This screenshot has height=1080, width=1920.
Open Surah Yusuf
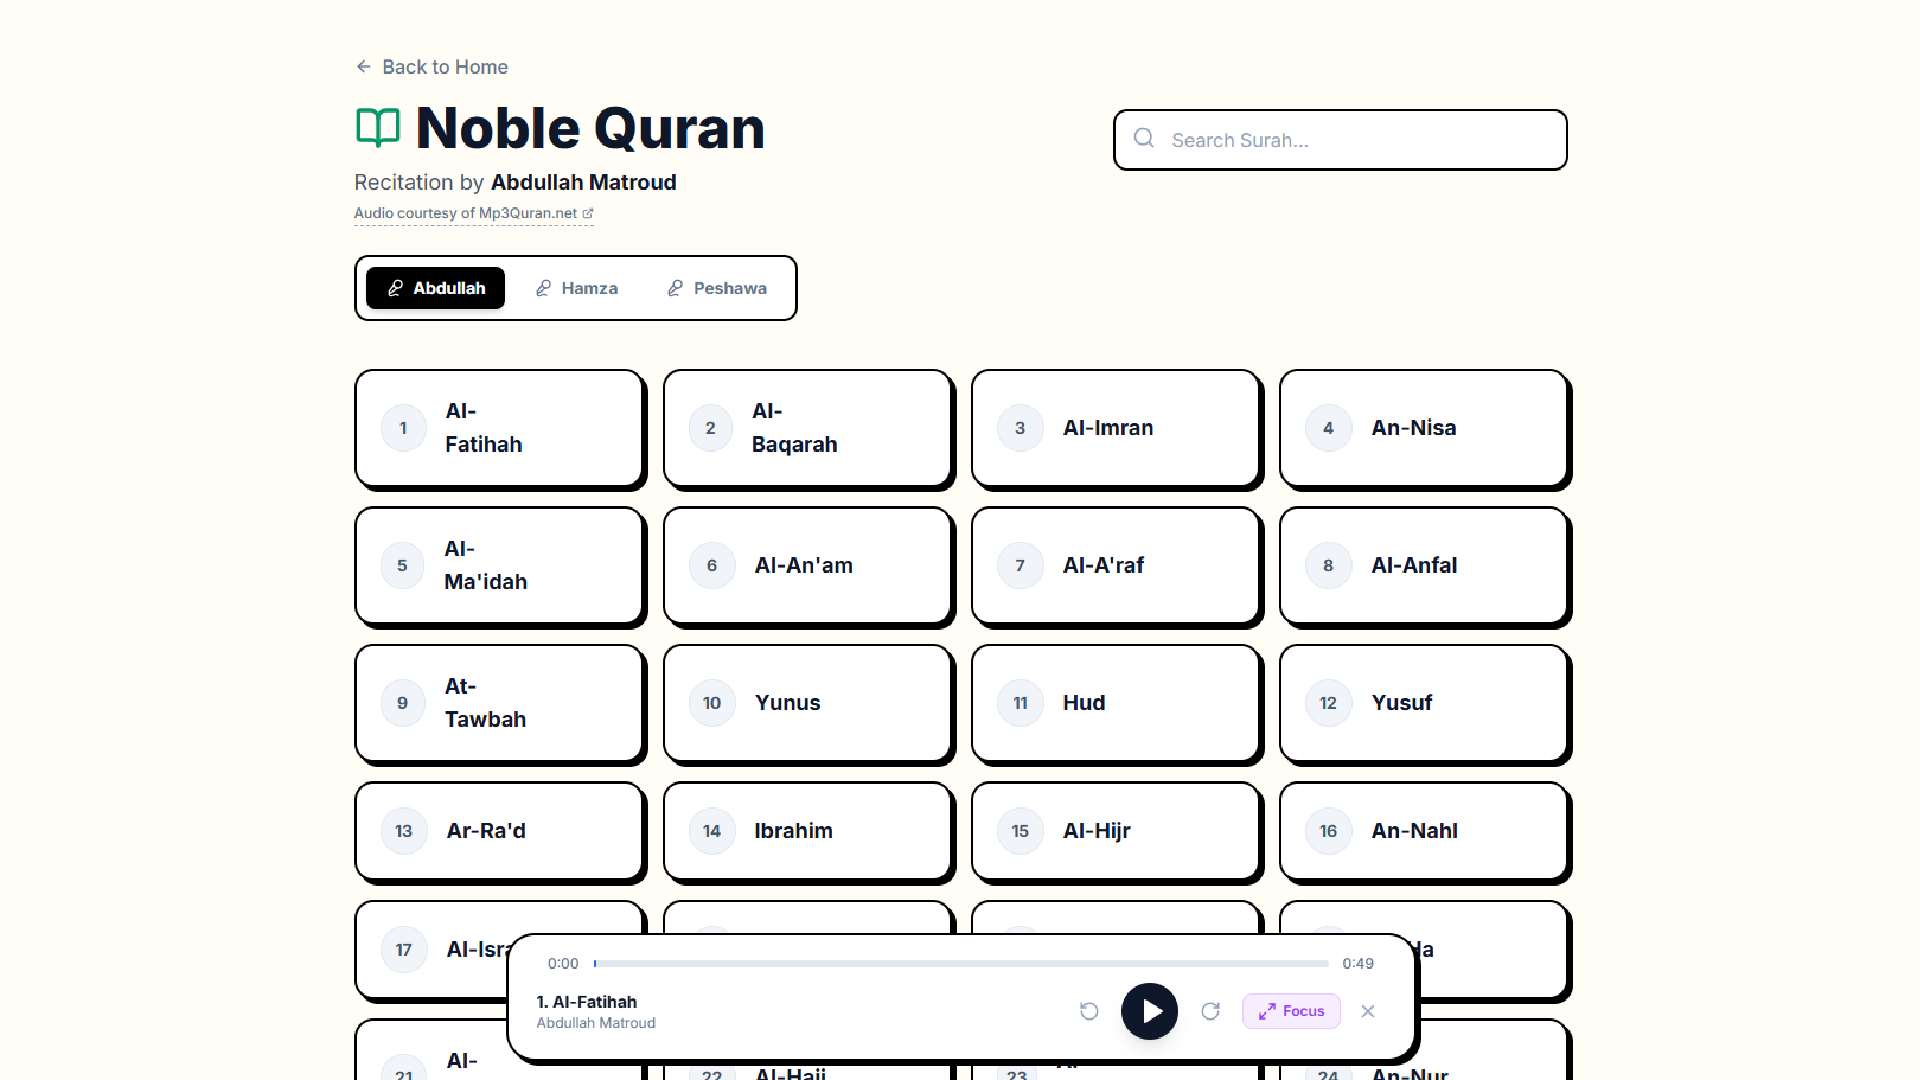[1423, 703]
